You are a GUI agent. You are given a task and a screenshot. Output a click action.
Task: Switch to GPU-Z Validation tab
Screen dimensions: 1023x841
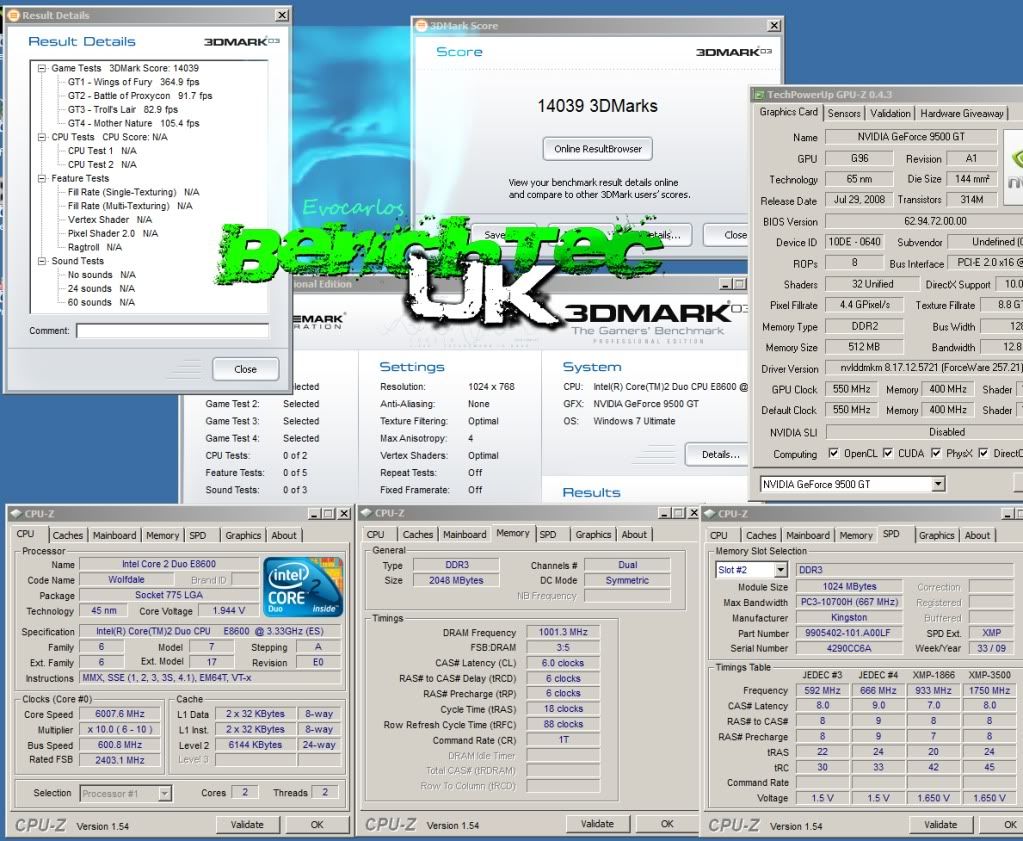(890, 114)
